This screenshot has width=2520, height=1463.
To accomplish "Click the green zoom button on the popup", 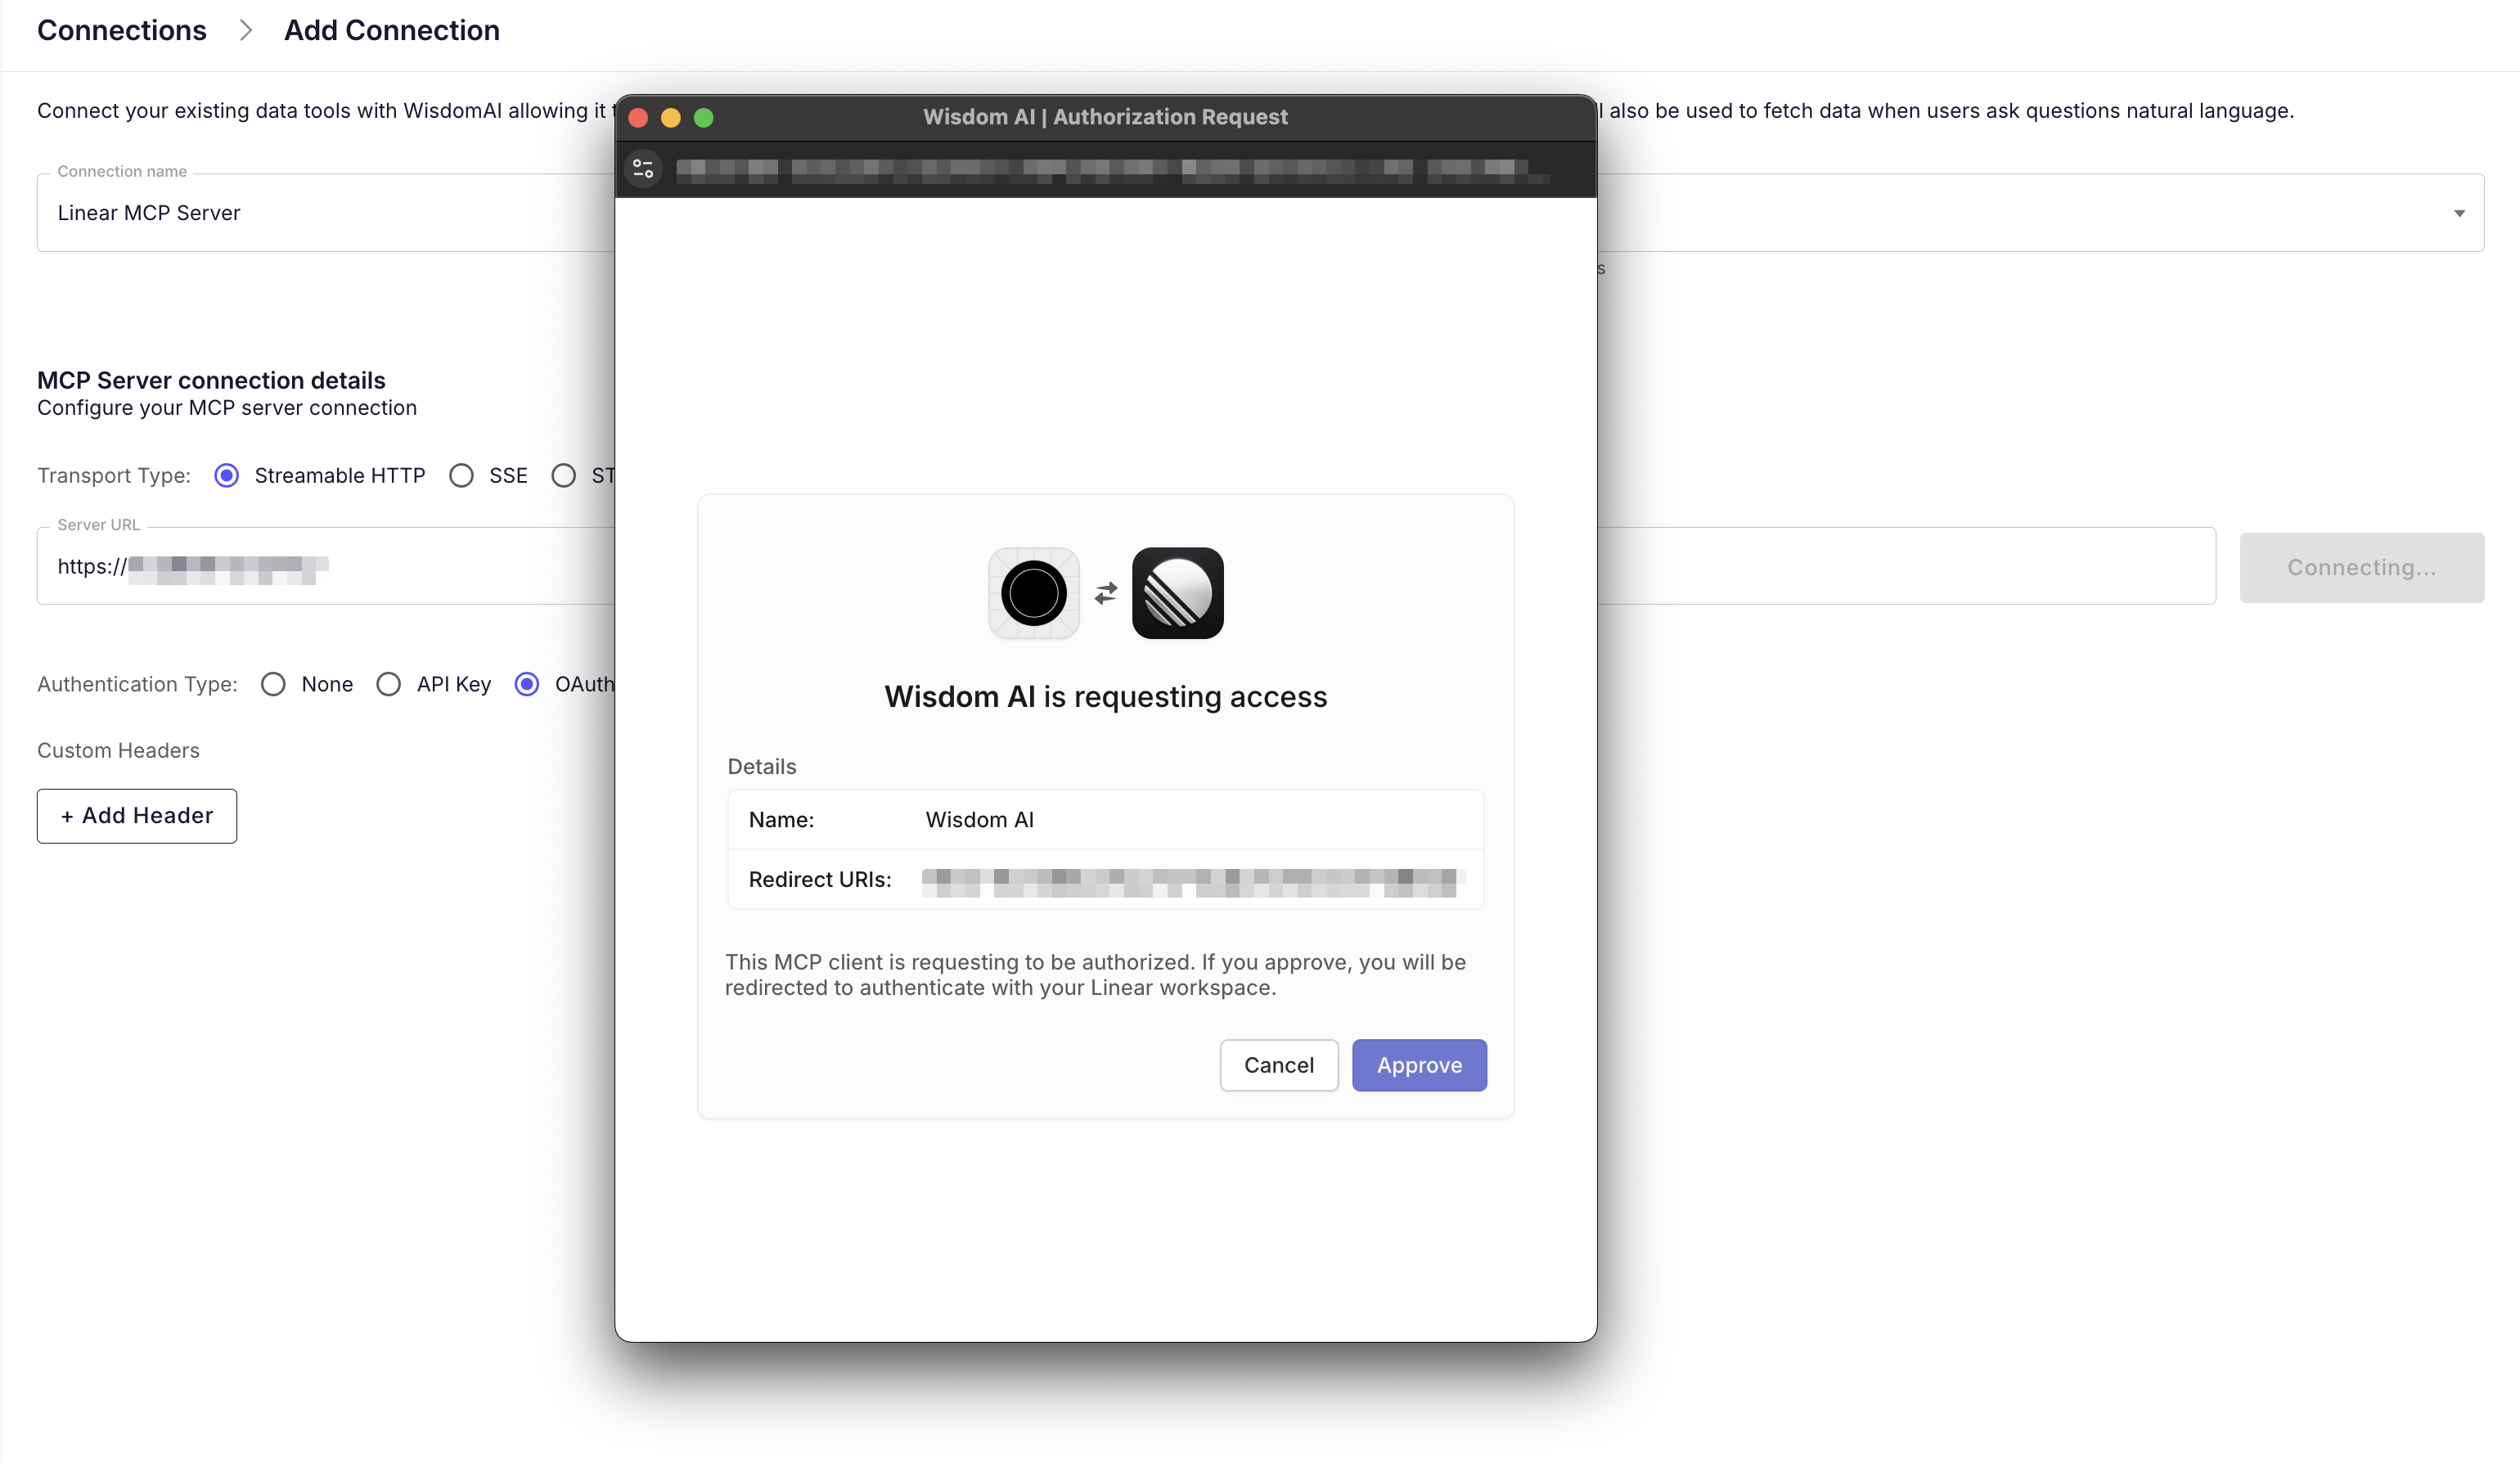I will 704,117.
